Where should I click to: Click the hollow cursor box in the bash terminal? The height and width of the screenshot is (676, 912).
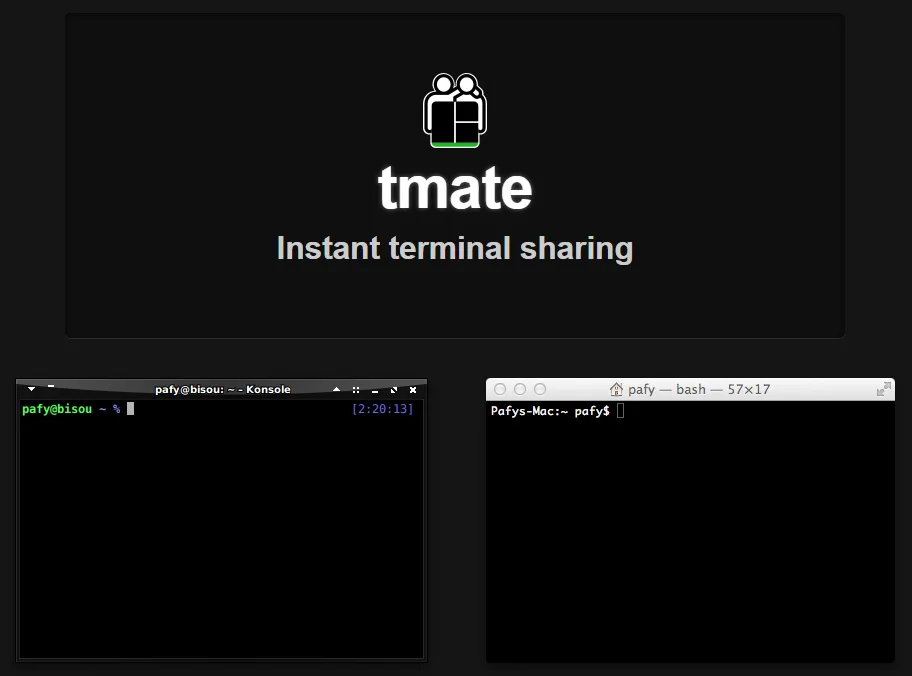coord(621,411)
